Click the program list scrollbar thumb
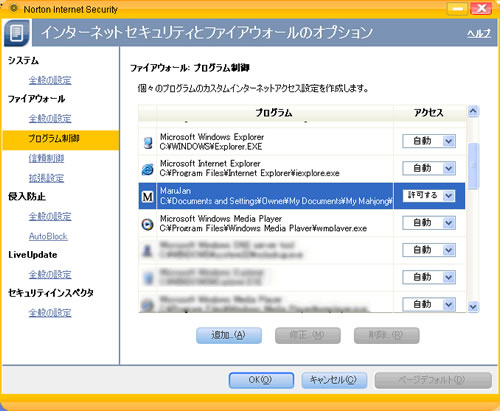This screenshot has width=500, height=411. (x=473, y=166)
